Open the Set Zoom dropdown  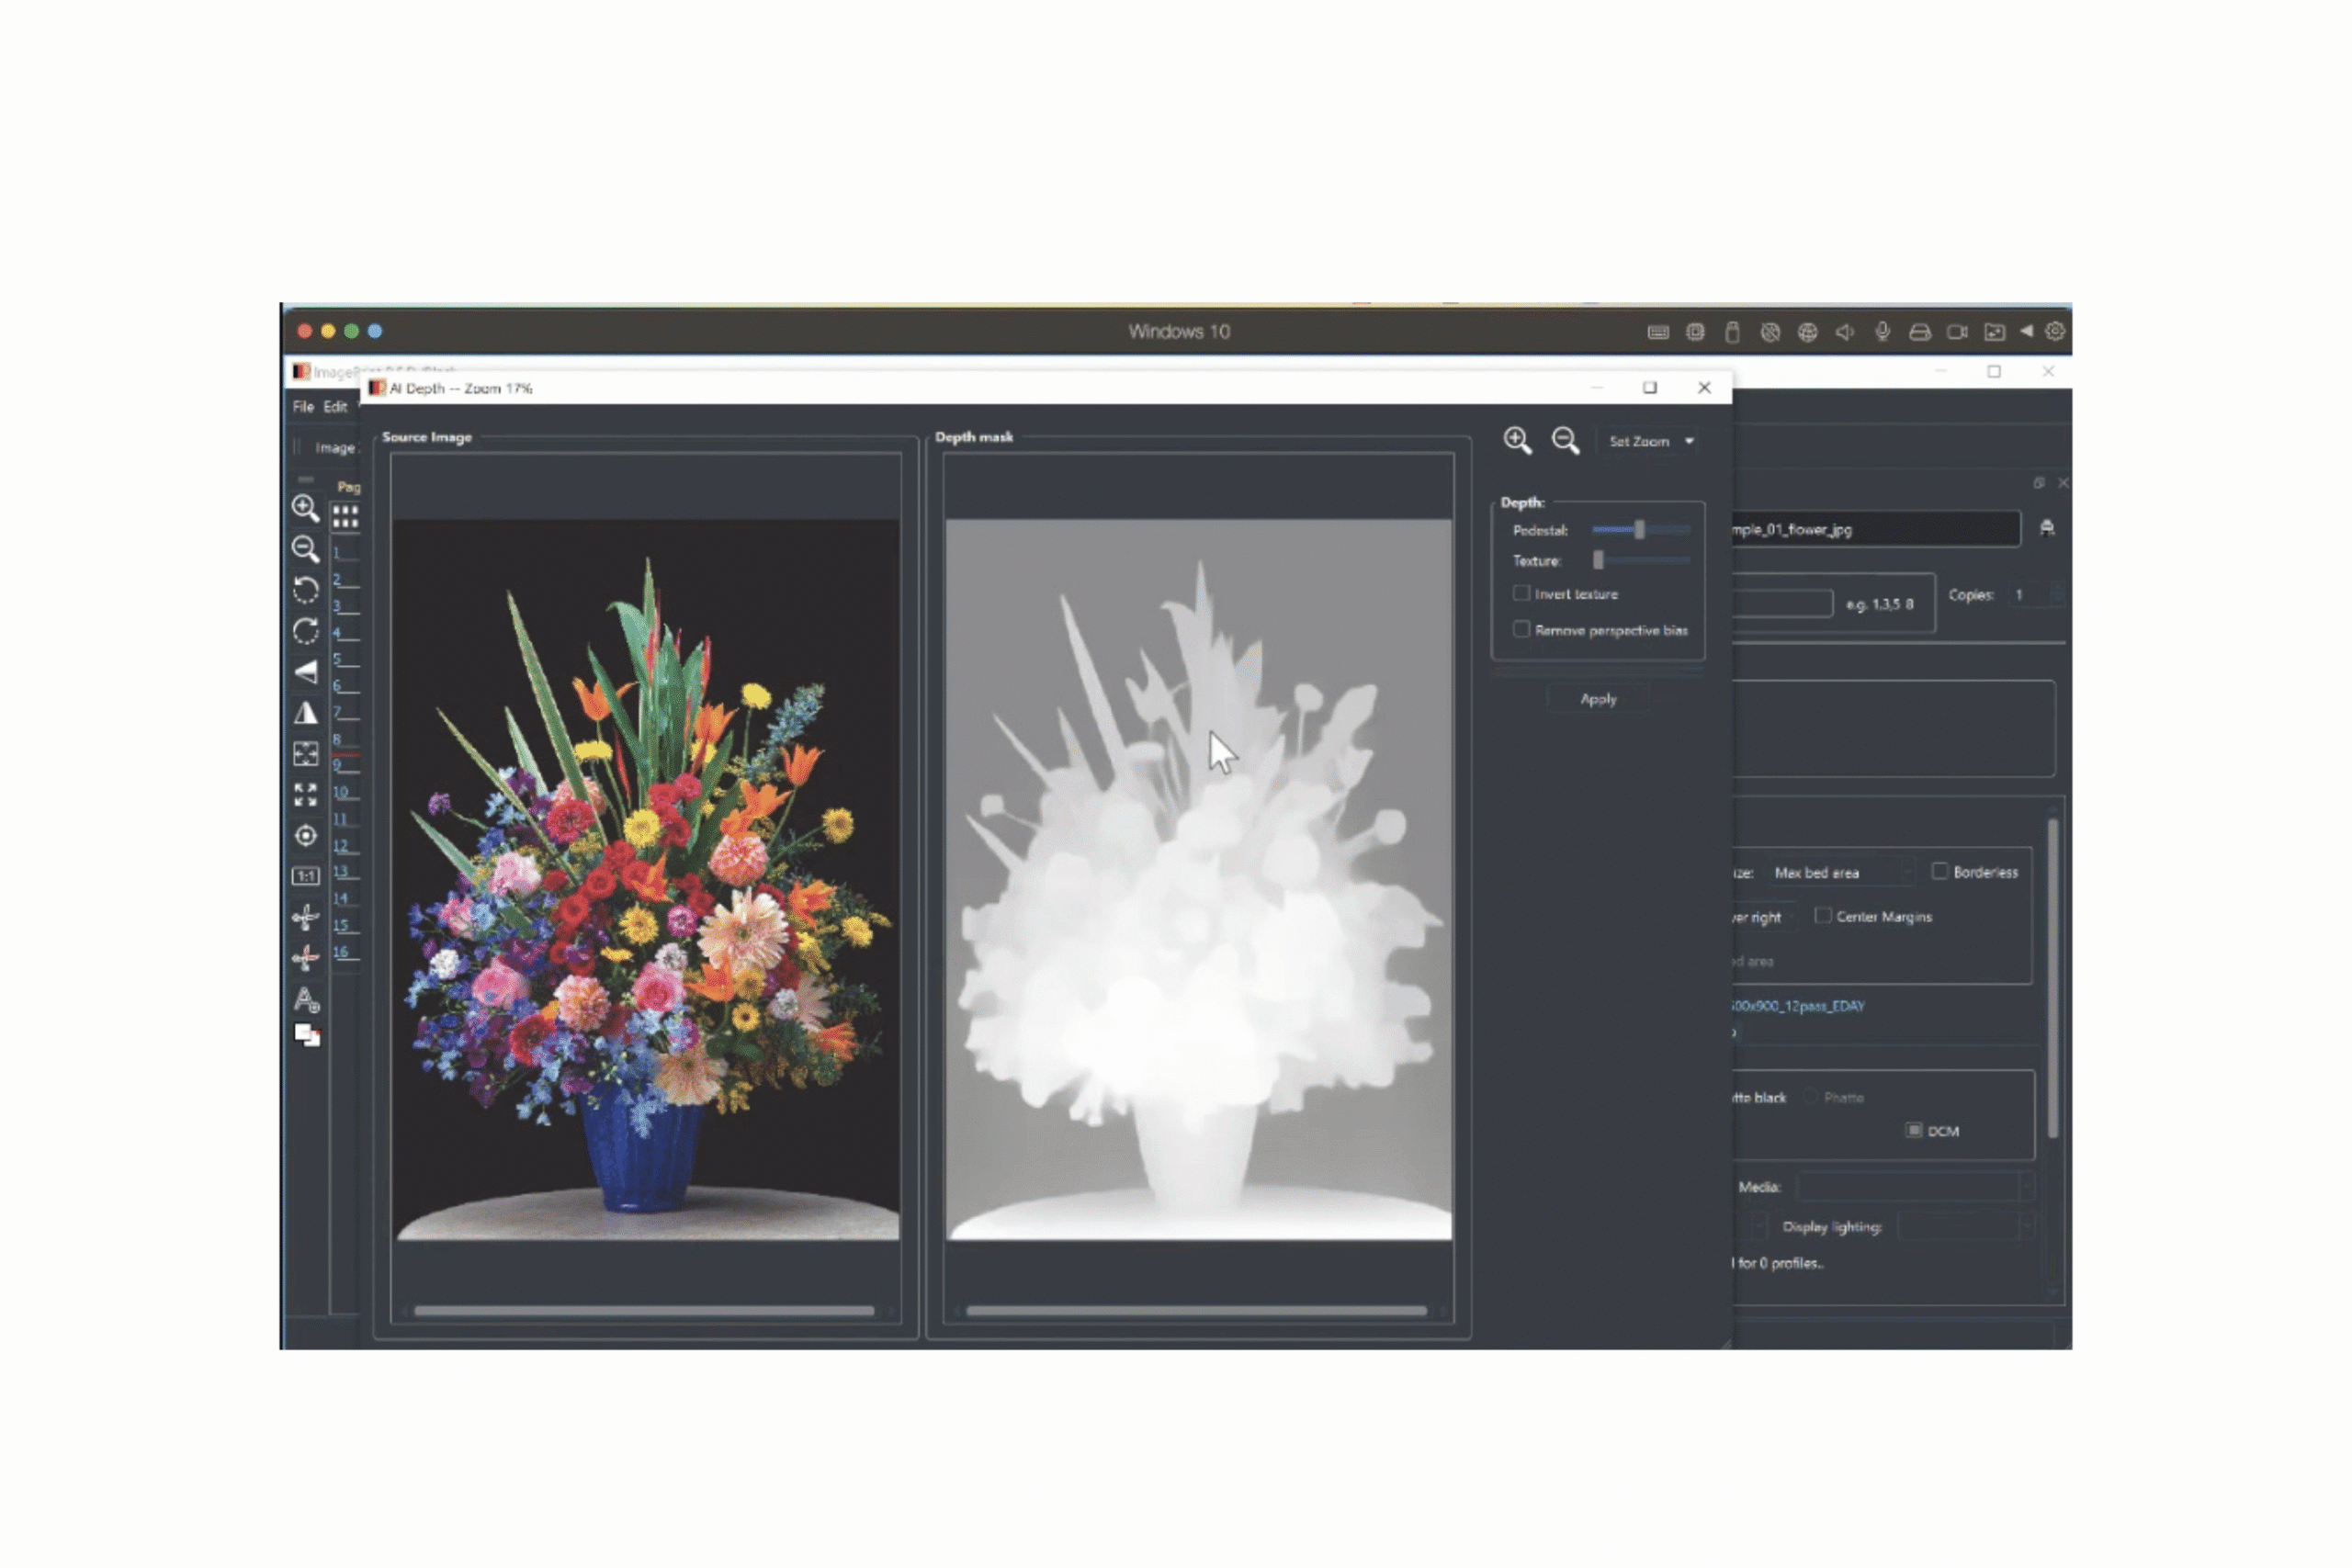[1650, 441]
